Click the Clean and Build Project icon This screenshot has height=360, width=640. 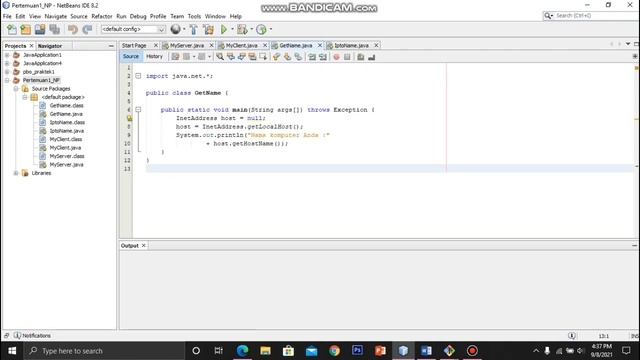pos(209,29)
